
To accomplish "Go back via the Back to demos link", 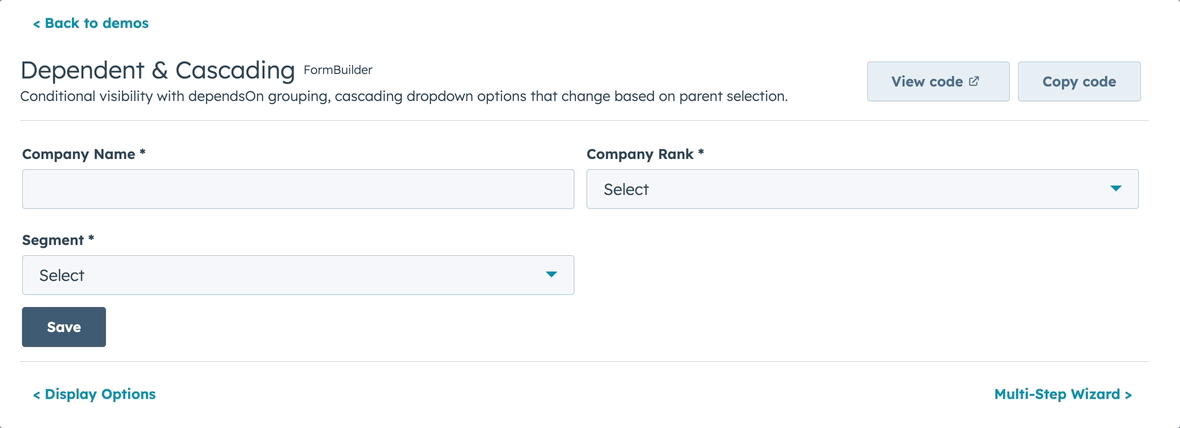I will coord(91,23).
